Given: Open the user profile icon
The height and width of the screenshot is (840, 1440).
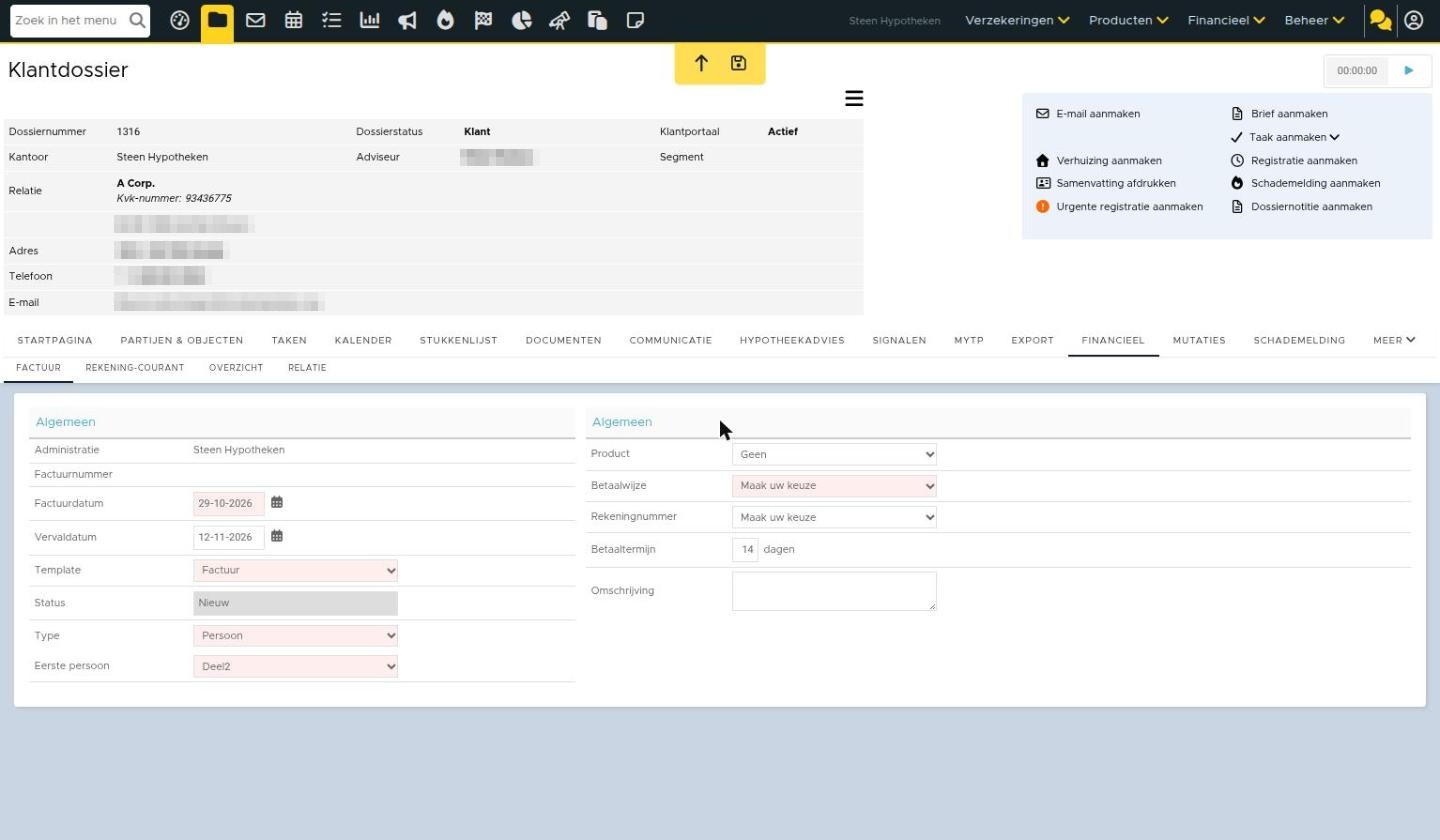Looking at the screenshot, I should click(1414, 20).
